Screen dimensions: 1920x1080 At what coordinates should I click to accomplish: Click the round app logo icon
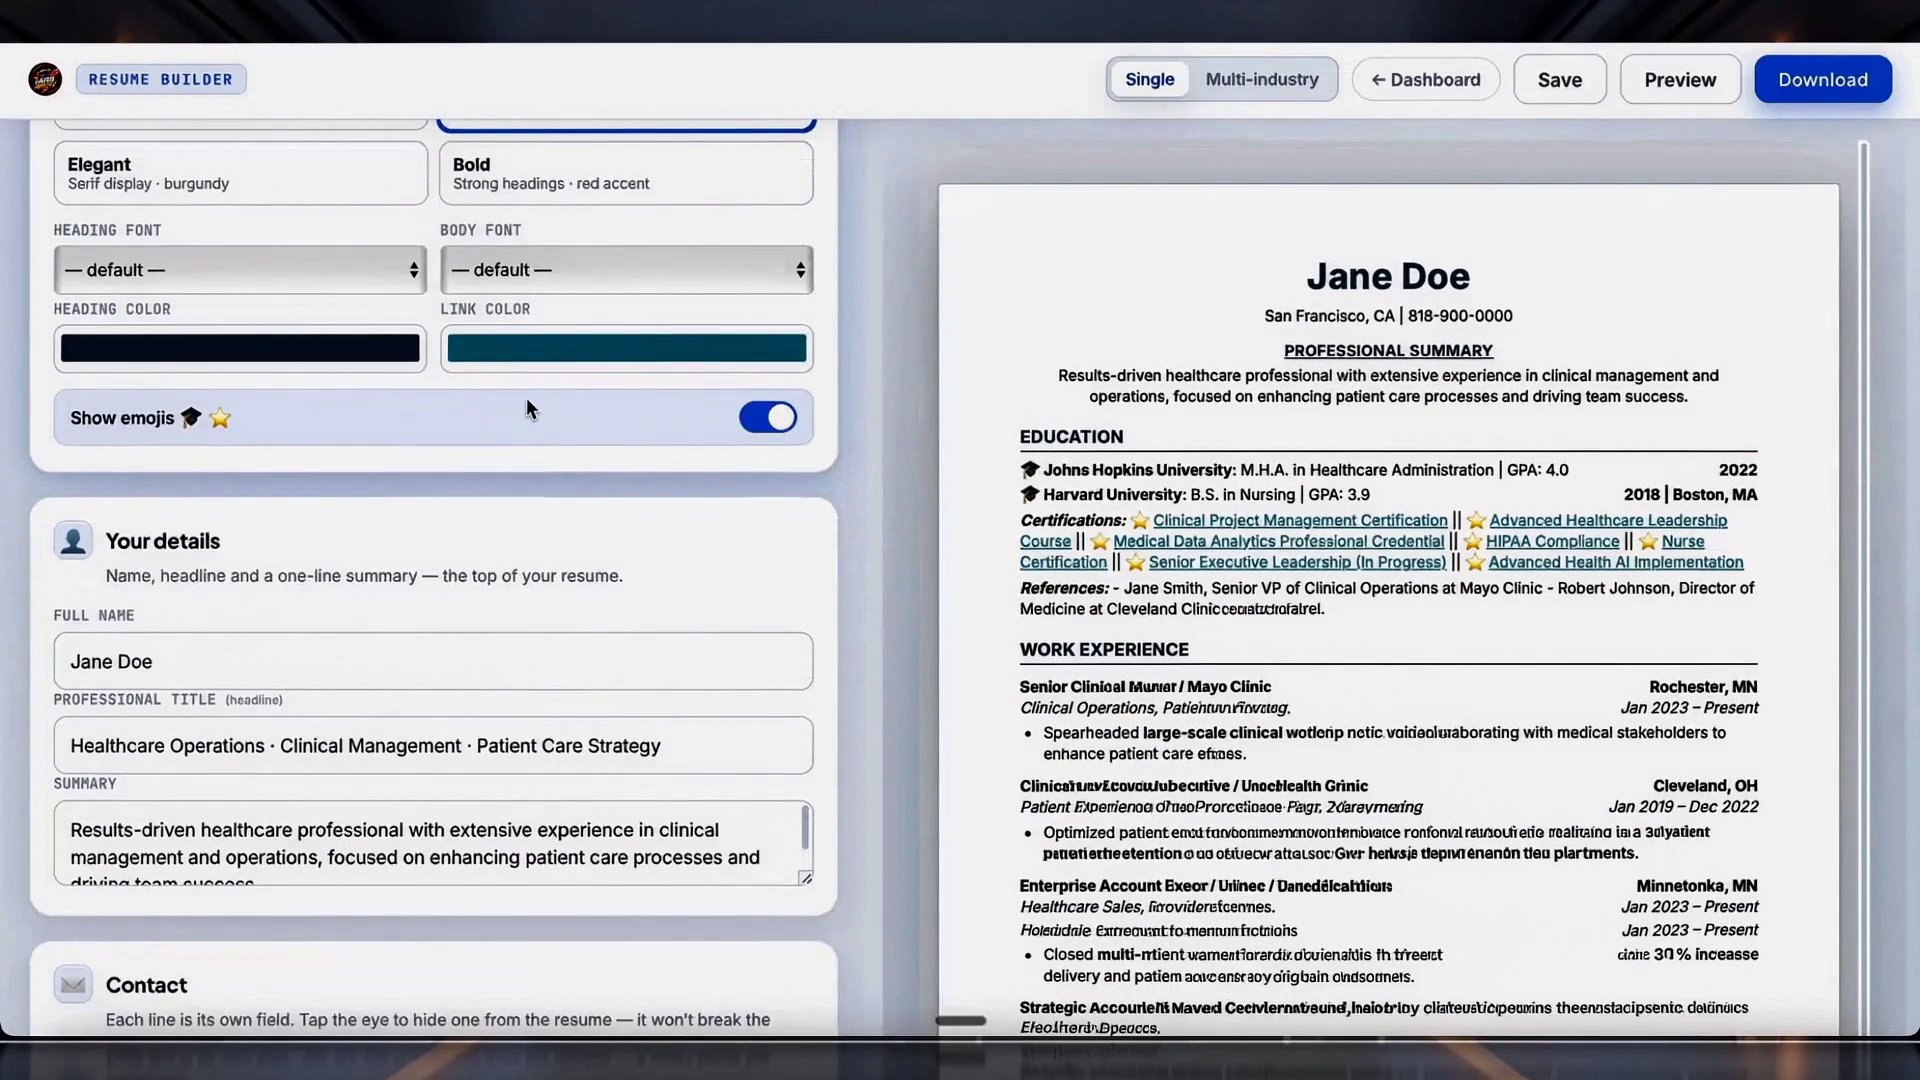(x=45, y=79)
